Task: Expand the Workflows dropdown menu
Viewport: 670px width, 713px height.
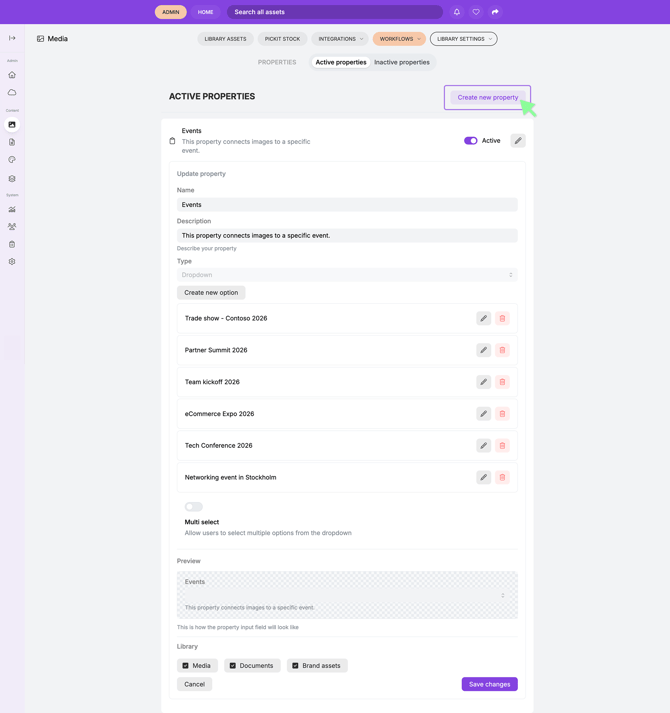Action: pos(399,39)
